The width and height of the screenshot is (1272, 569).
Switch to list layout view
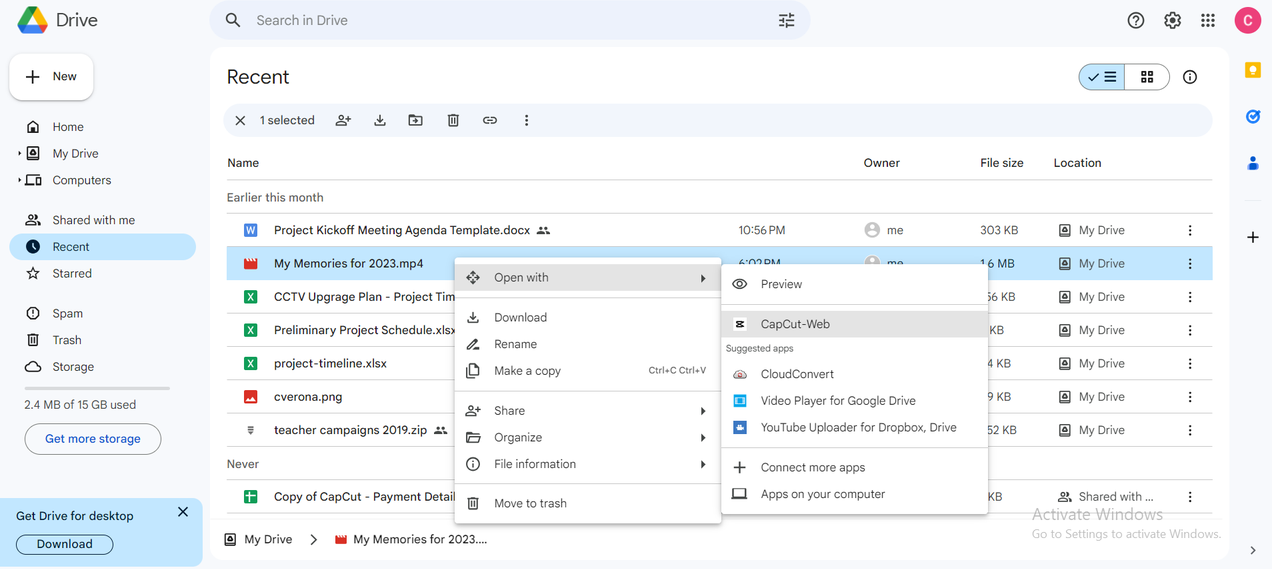coord(1102,77)
